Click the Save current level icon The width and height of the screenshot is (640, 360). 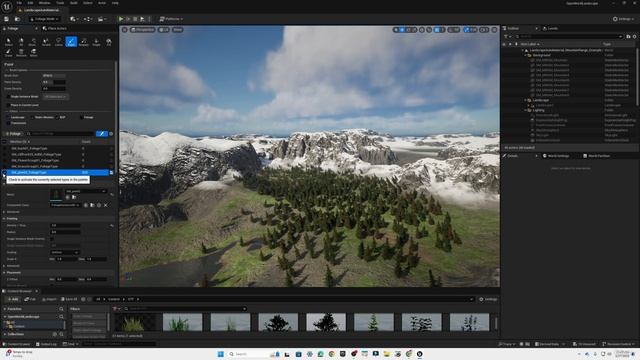tap(7, 19)
